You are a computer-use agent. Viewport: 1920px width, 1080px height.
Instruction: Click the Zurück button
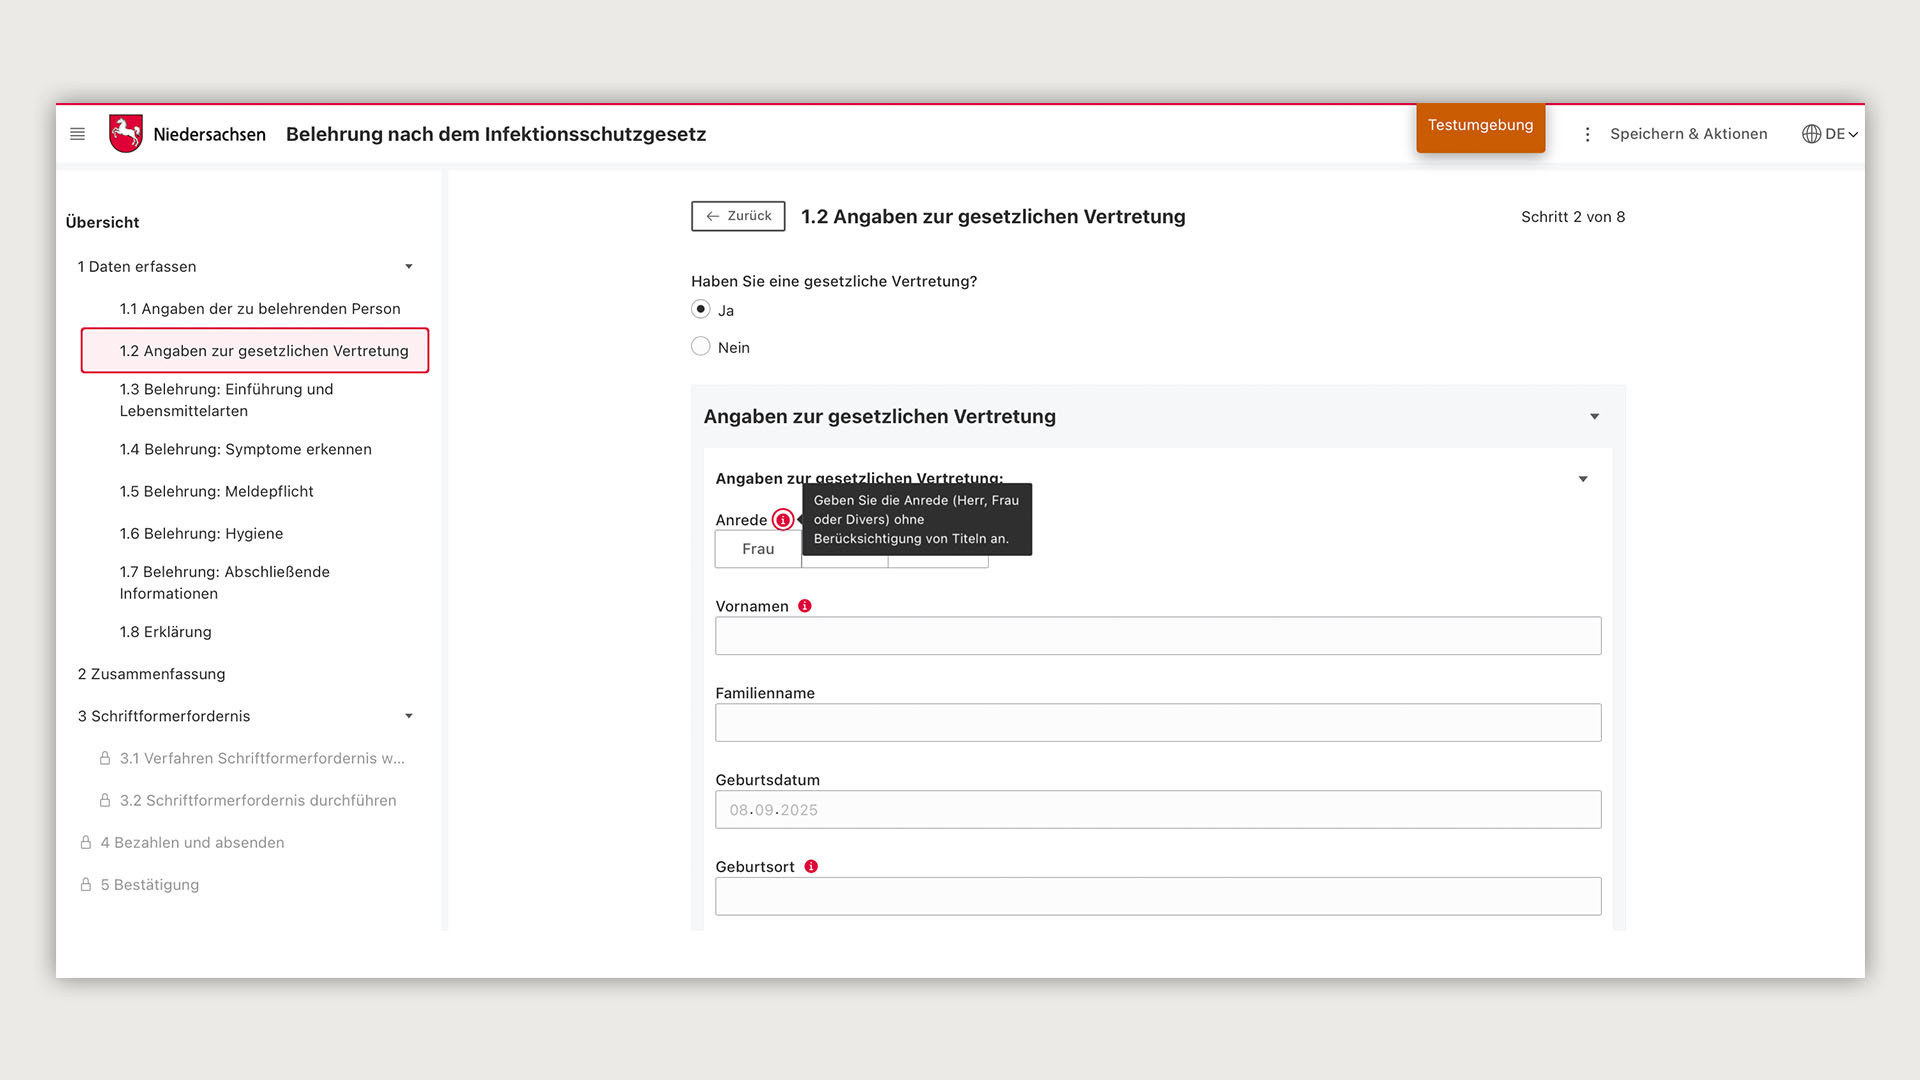[738, 216]
